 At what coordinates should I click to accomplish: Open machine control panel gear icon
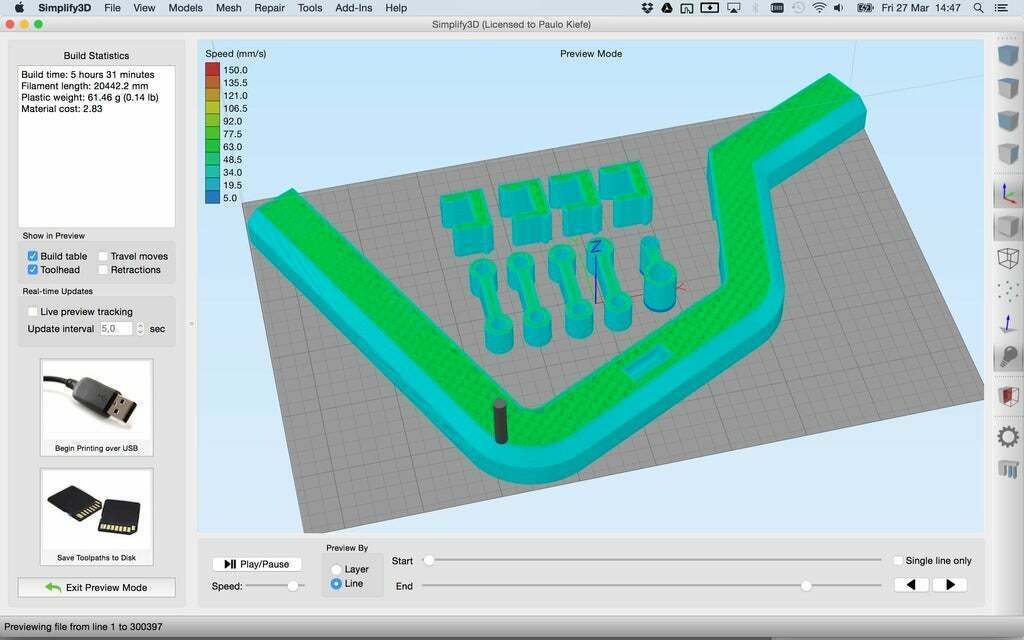(1008, 436)
